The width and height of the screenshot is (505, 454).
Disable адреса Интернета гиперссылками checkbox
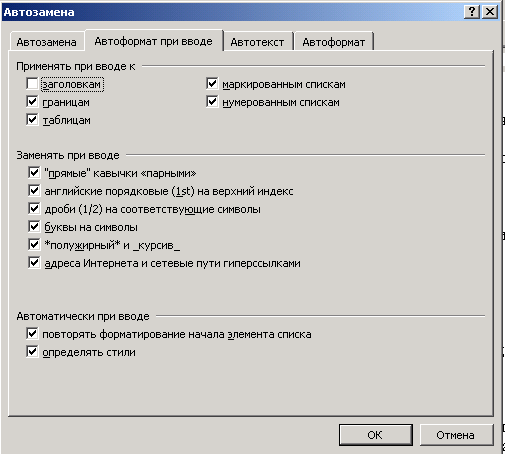[34, 263]
